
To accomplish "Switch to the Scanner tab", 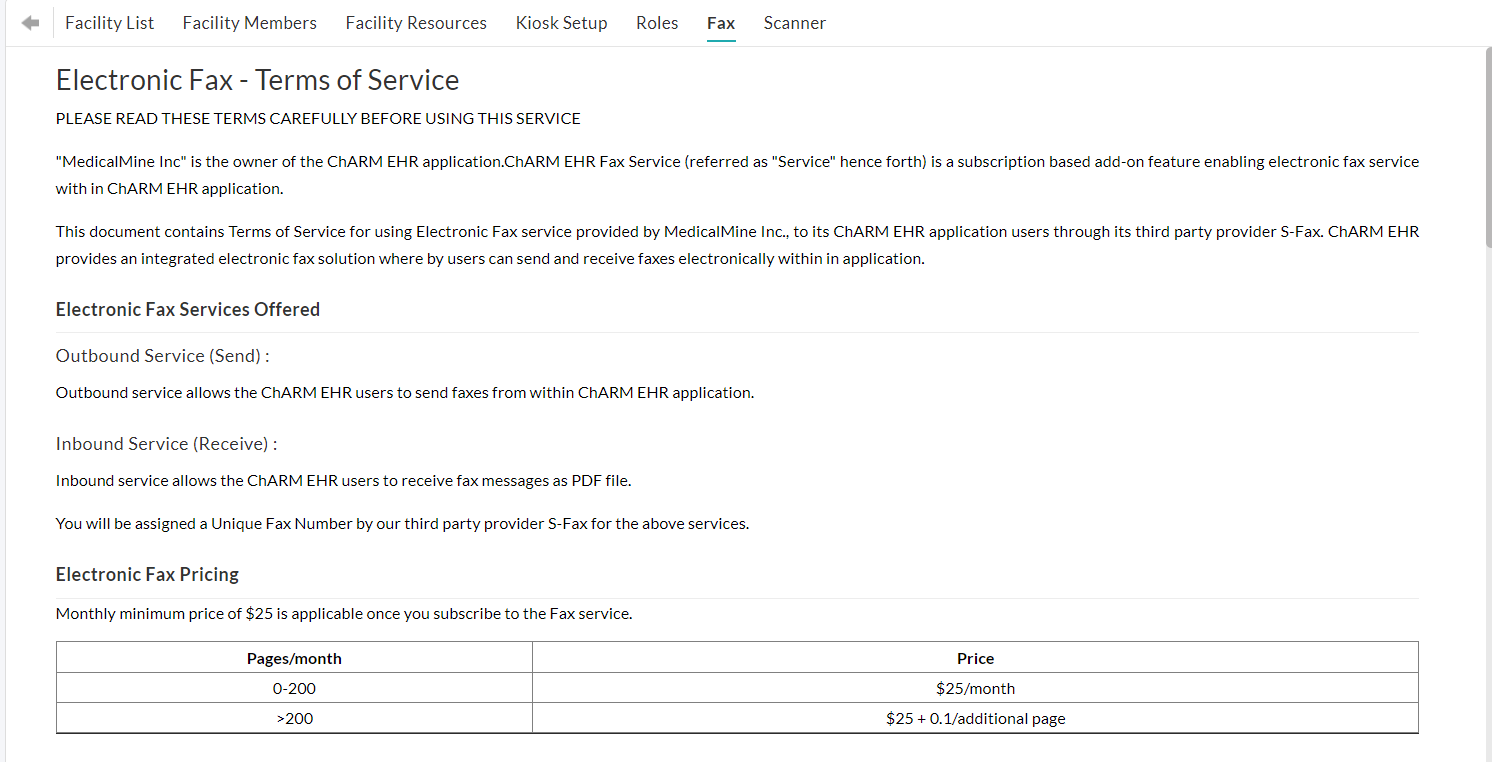I will (794, 22).
